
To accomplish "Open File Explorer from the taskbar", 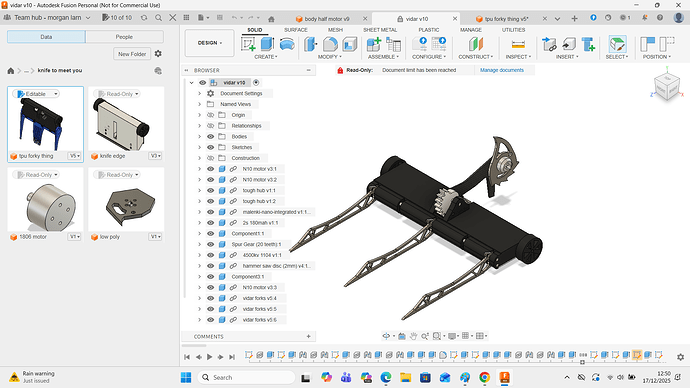I will [405, 377].
